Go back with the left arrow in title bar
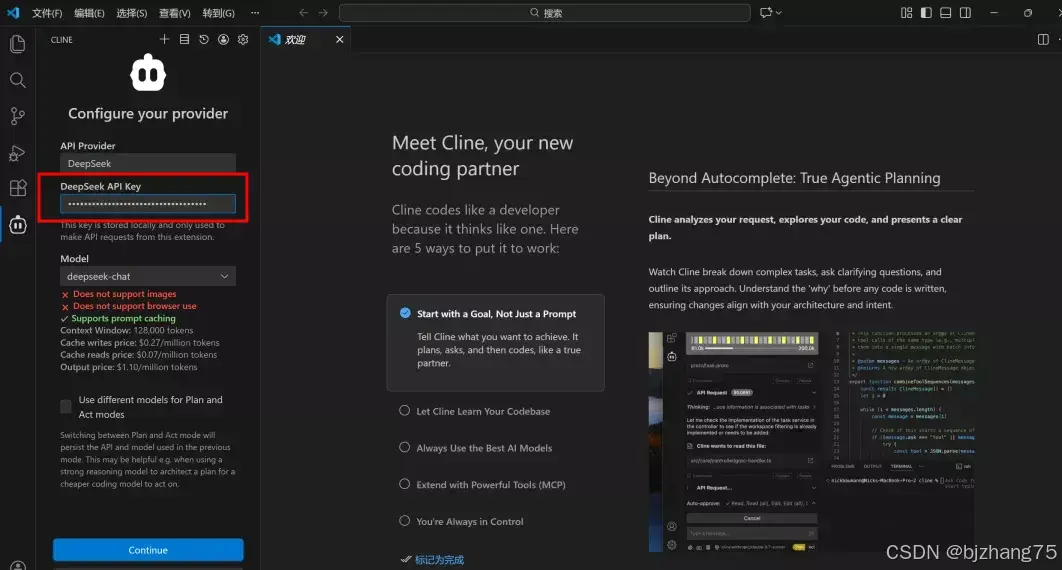 [303, 13]
